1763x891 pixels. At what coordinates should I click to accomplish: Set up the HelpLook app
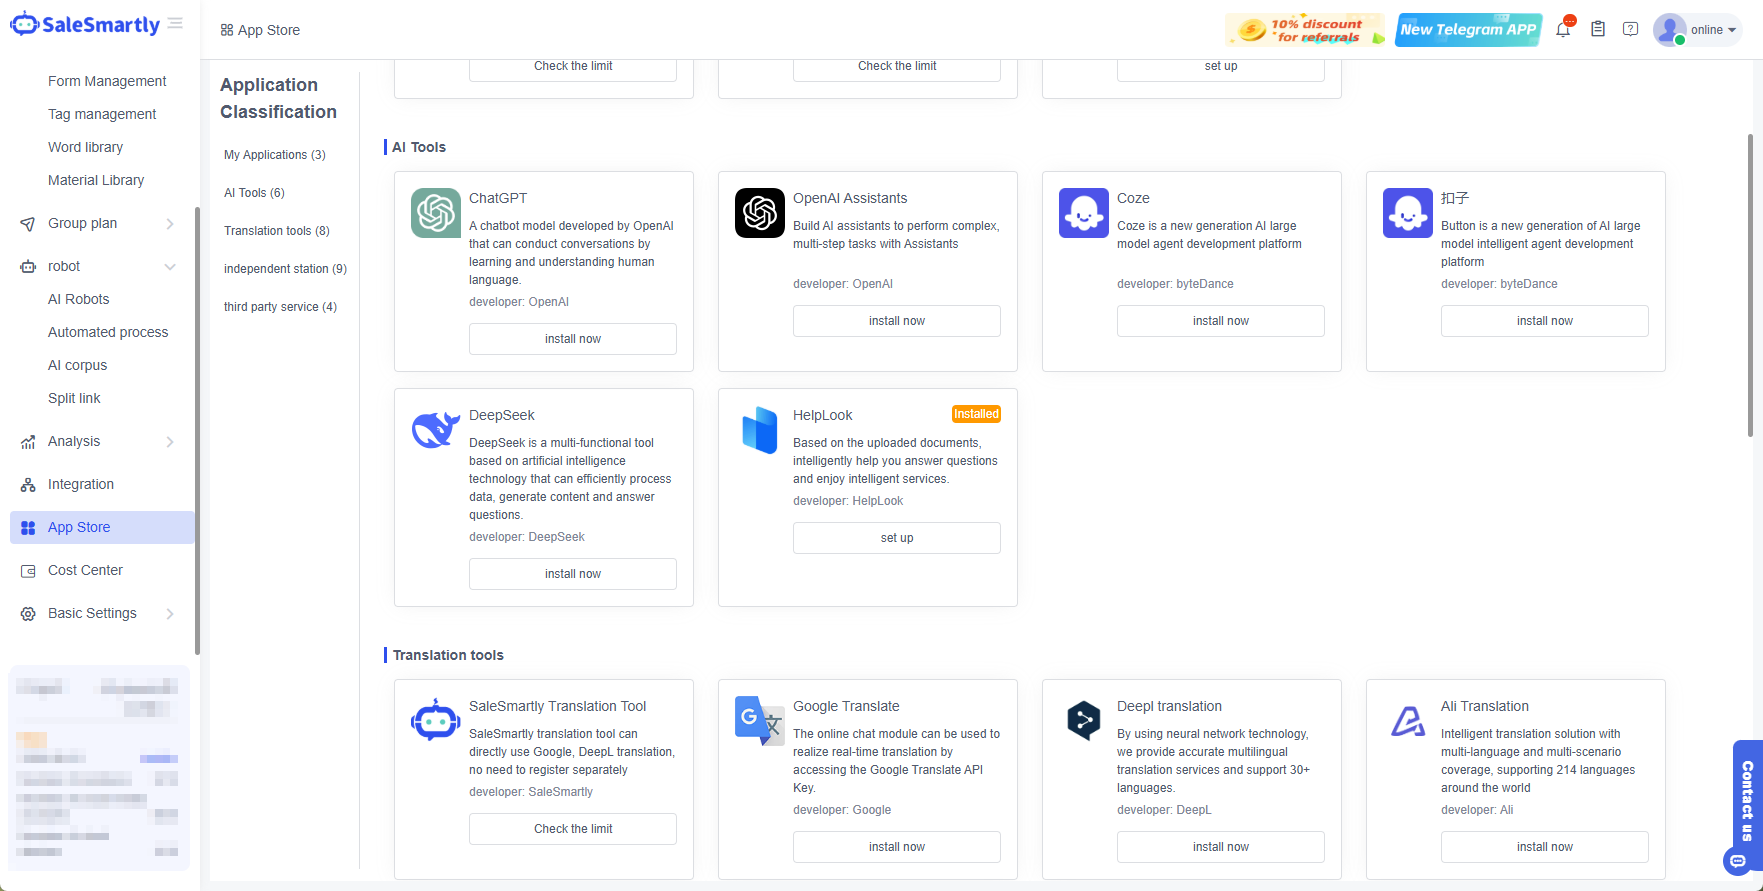coord(897,538)
